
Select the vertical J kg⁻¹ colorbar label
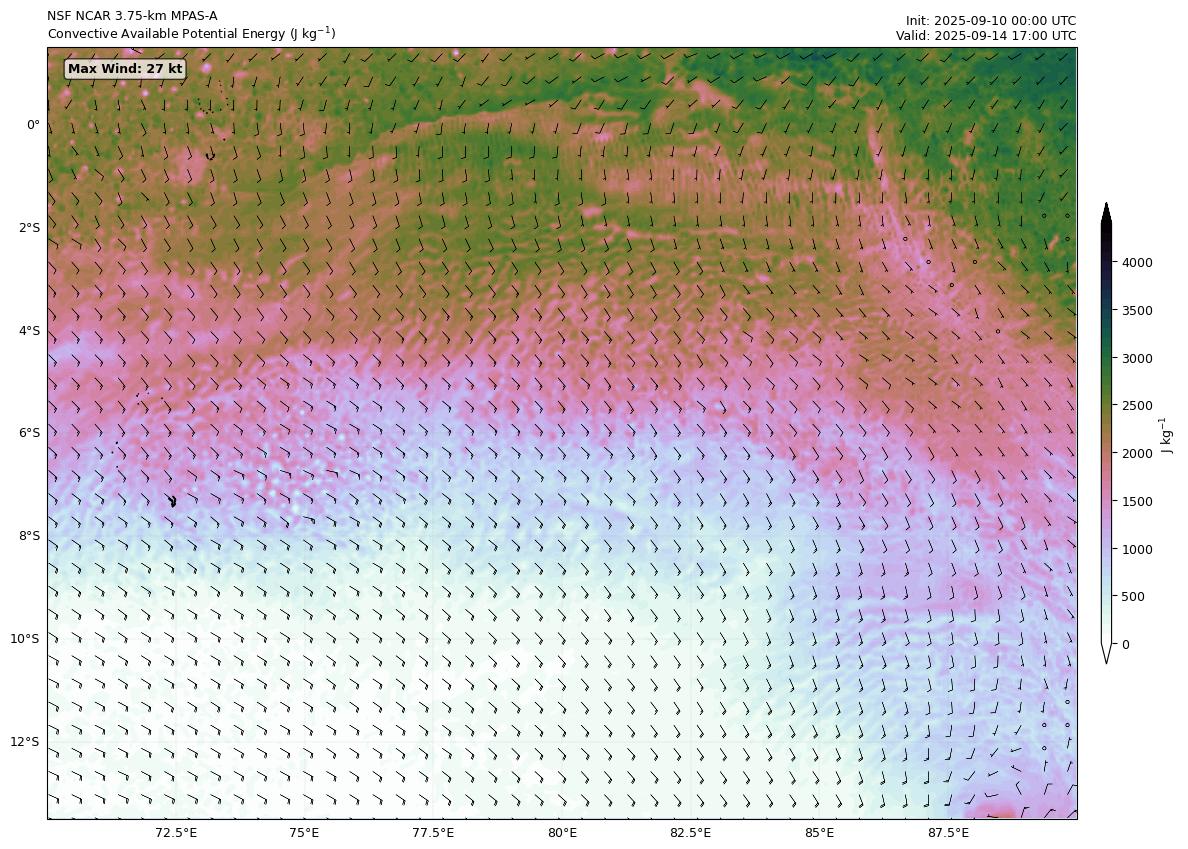1166,436
